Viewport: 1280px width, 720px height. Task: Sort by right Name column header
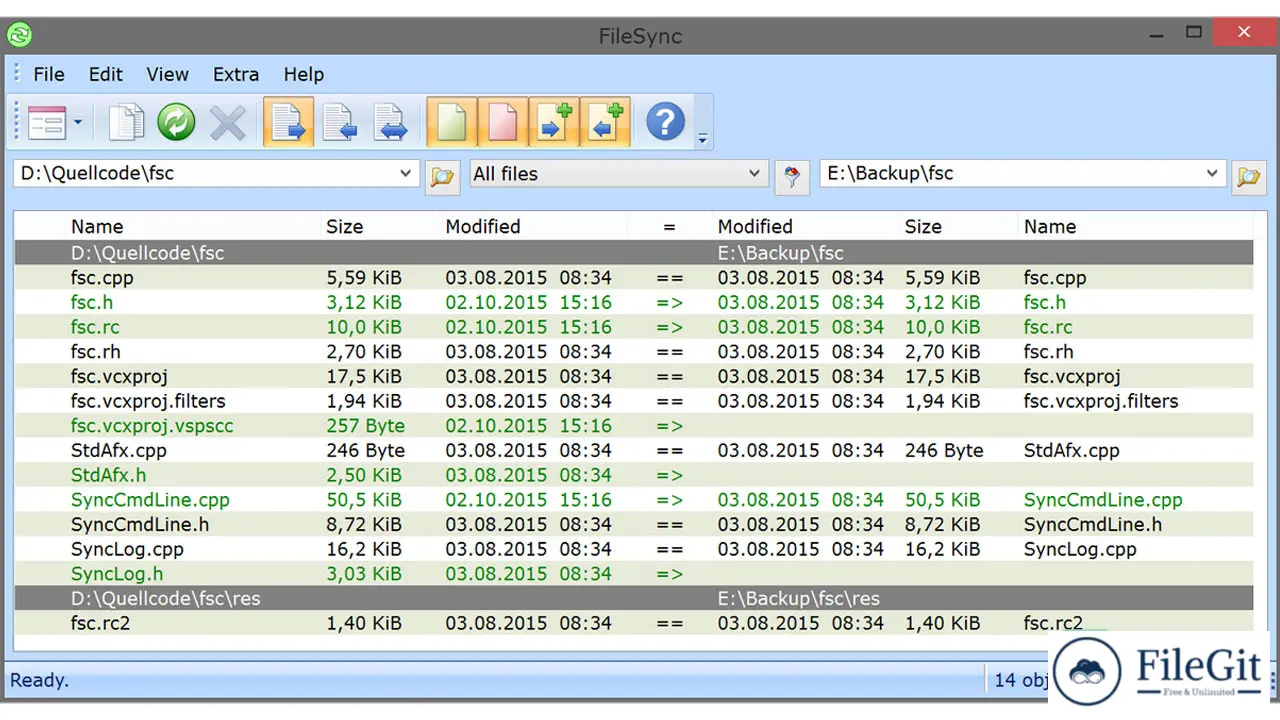coord(1050,226)
